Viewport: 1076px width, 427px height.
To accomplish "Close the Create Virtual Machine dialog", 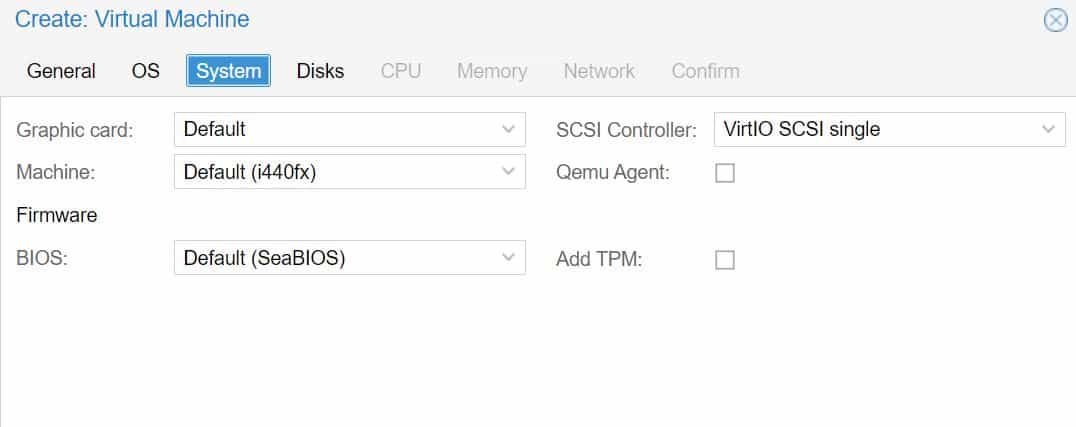I will click(x=1055, y=21).
